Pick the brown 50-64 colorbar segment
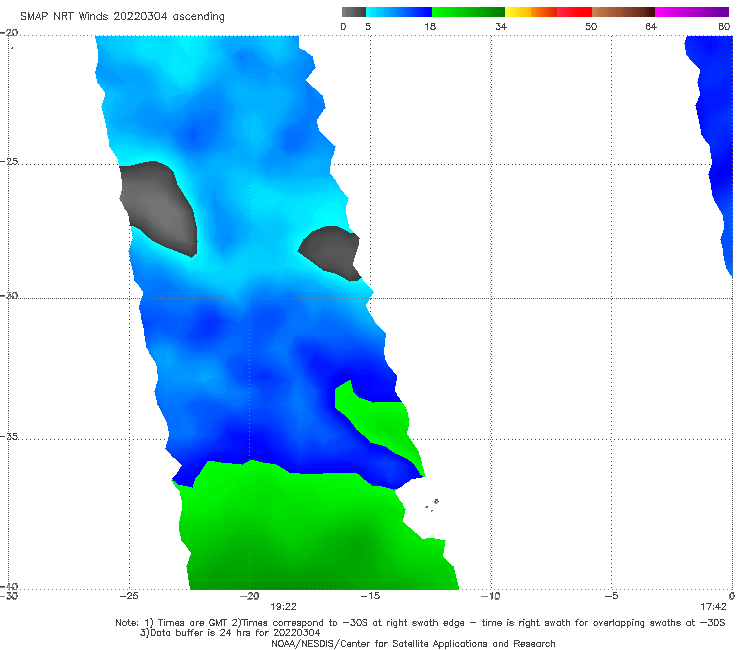This screenshot has width=740, height=650. [x=623, y=12]
